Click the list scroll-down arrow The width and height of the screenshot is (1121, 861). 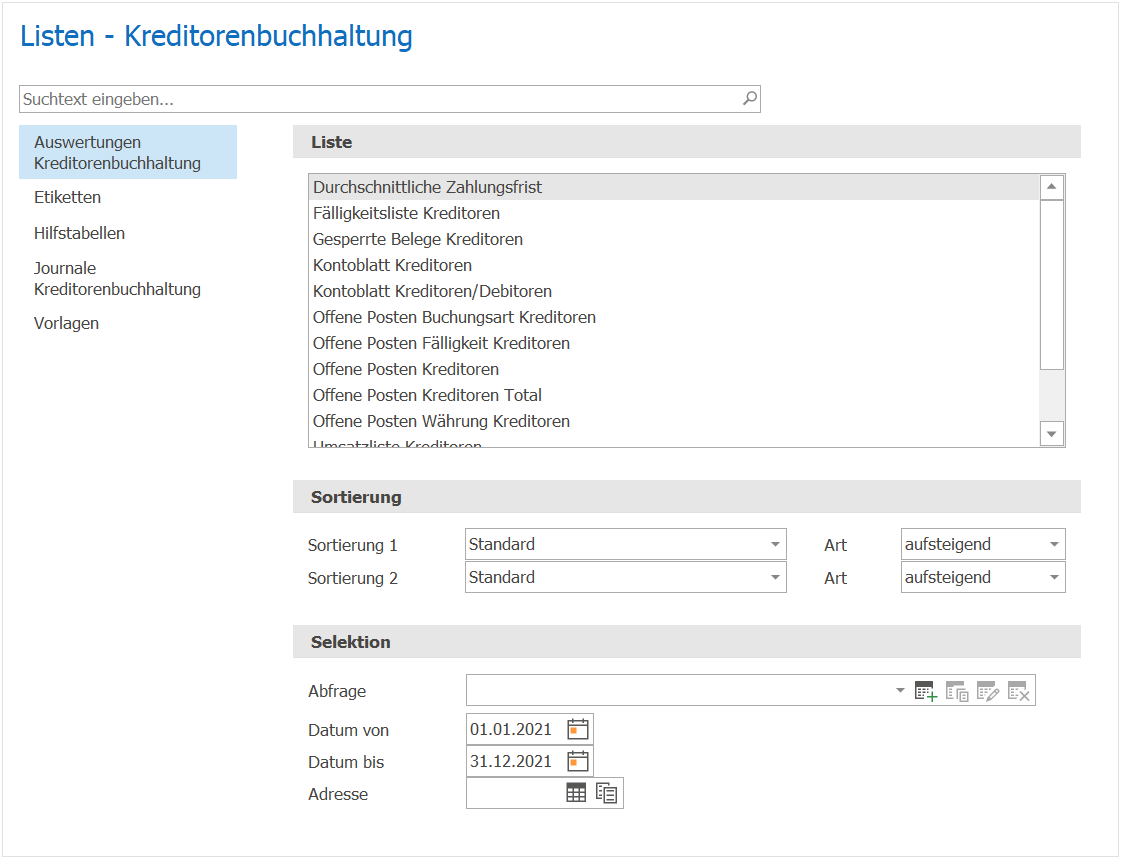(x=1051, y=433)
